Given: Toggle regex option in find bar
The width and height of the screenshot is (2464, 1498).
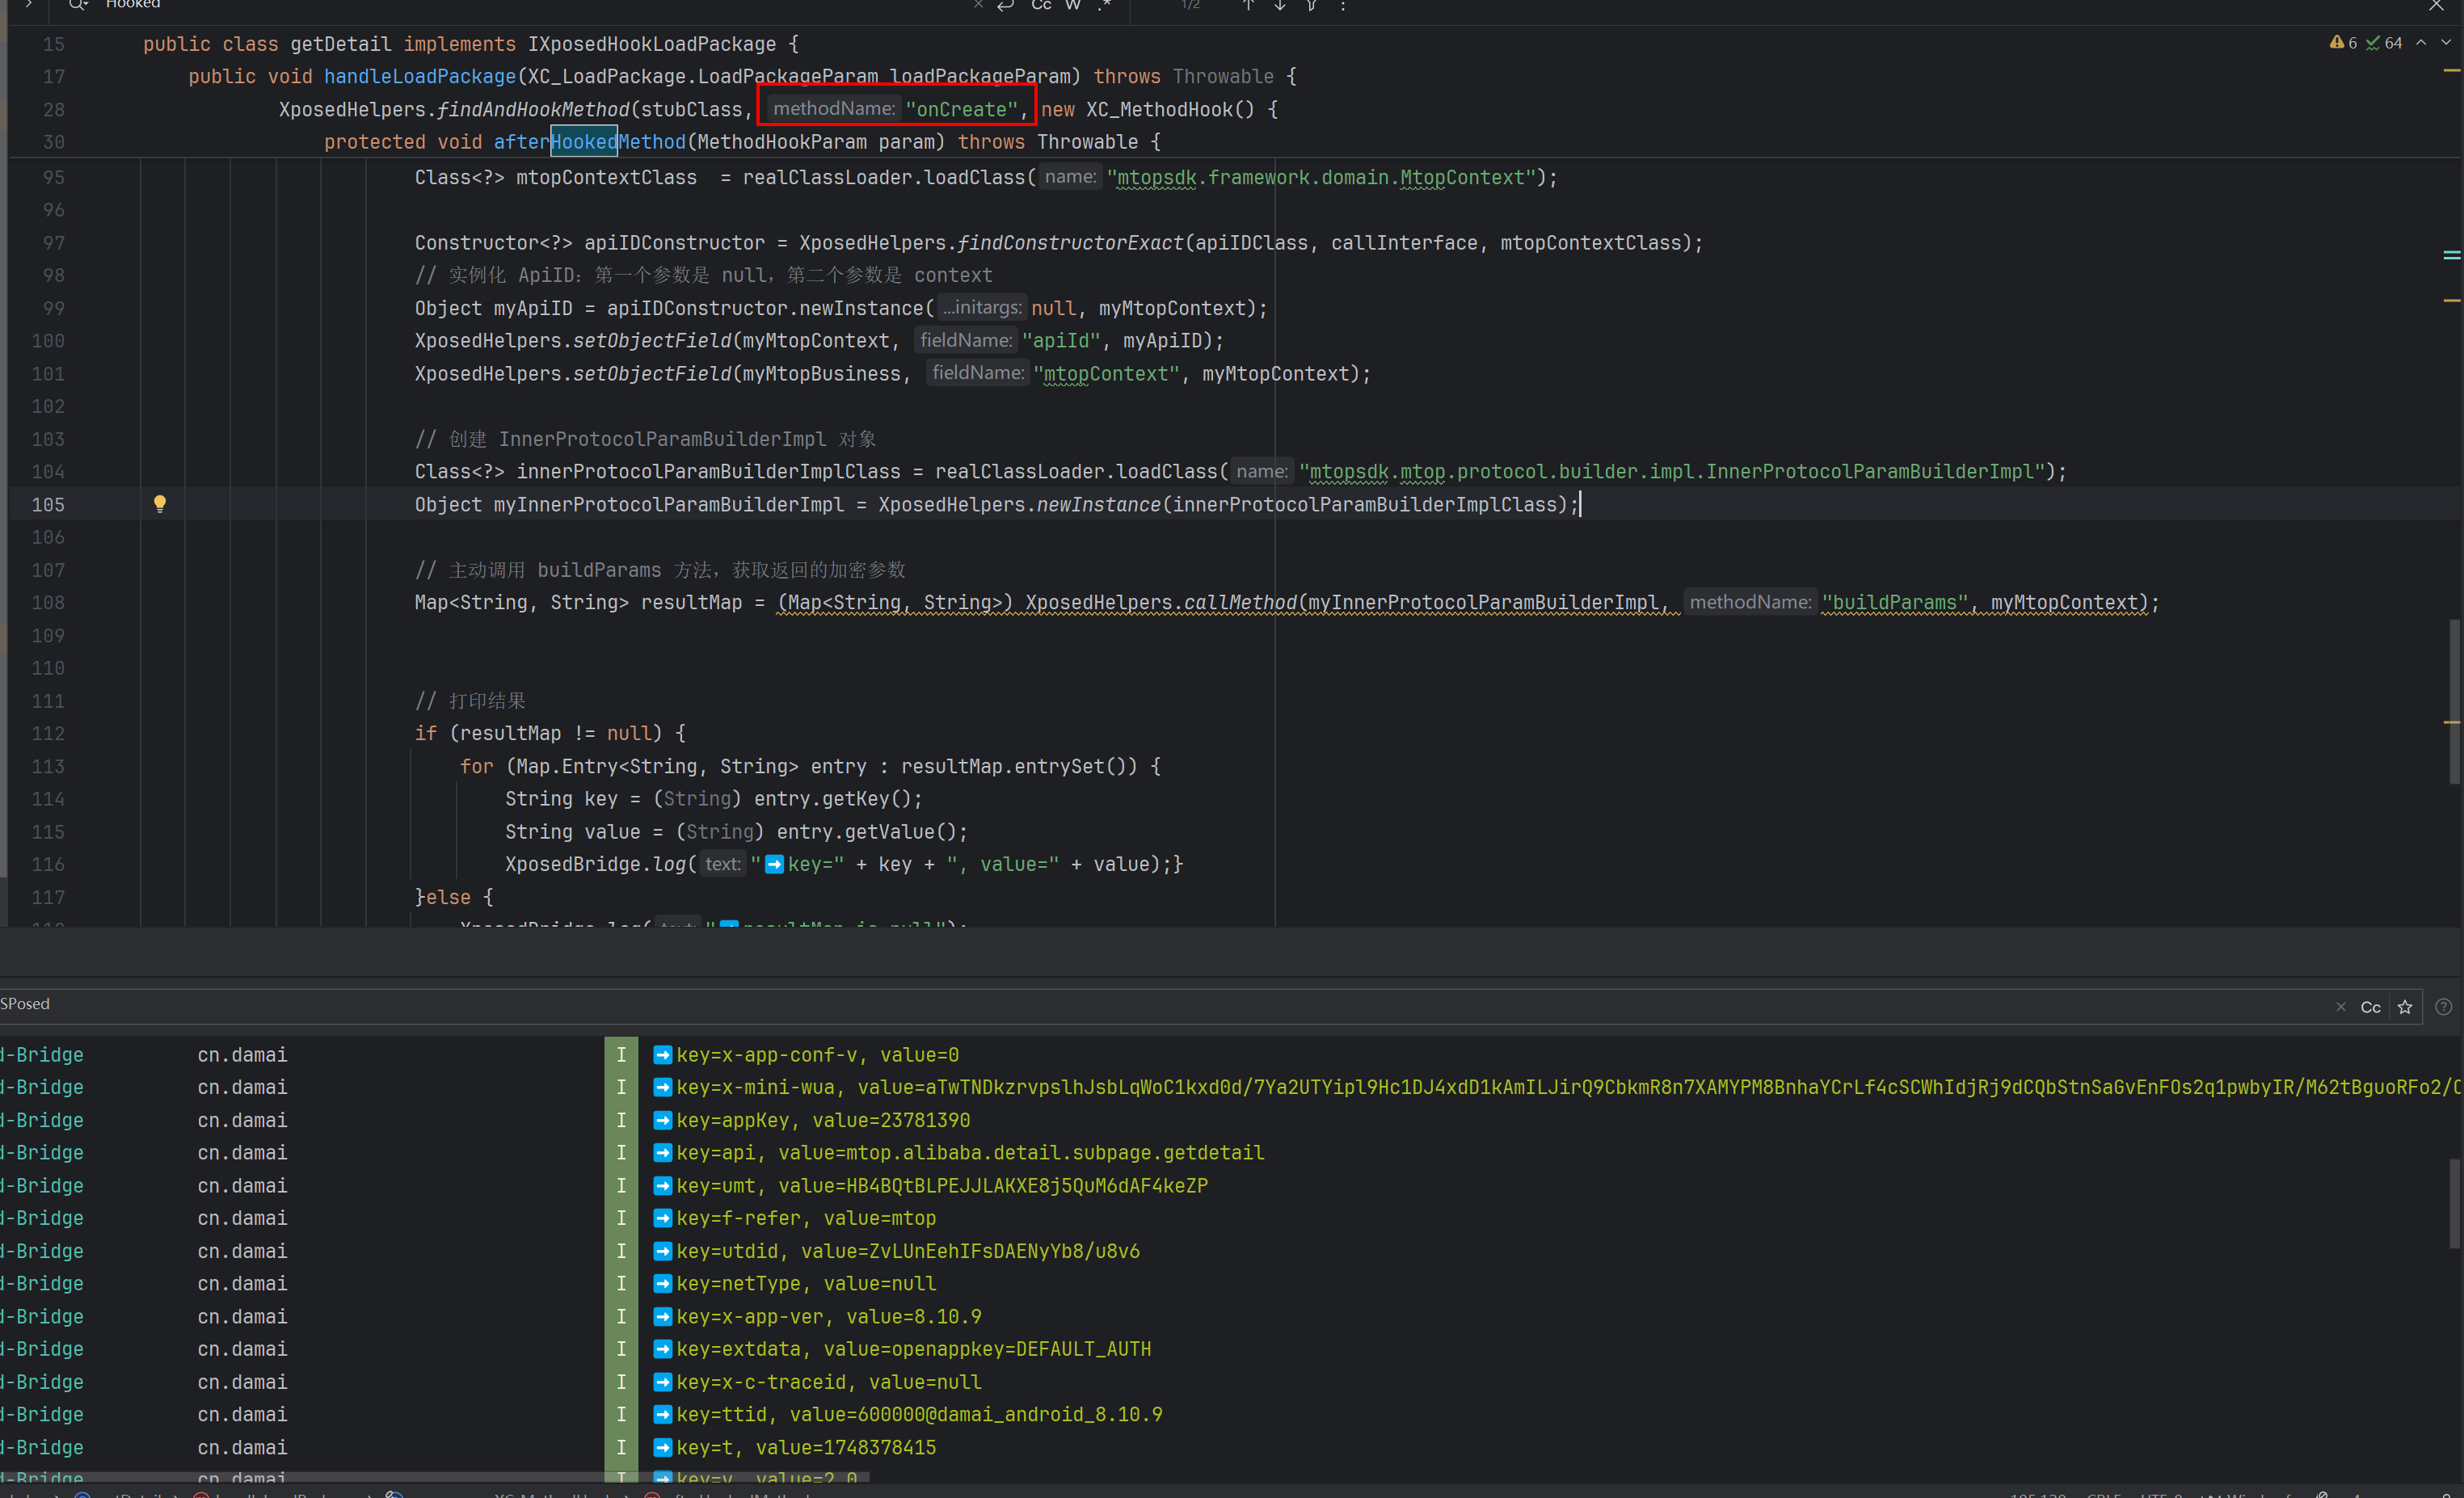Looking at the screenshot, I should 1104,5.
